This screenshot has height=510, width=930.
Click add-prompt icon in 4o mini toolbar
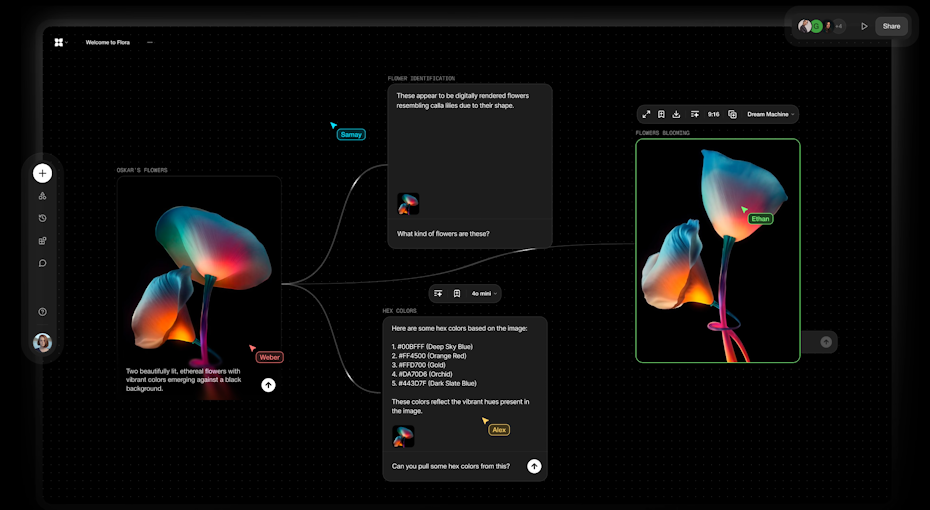(x=438, y=294)
